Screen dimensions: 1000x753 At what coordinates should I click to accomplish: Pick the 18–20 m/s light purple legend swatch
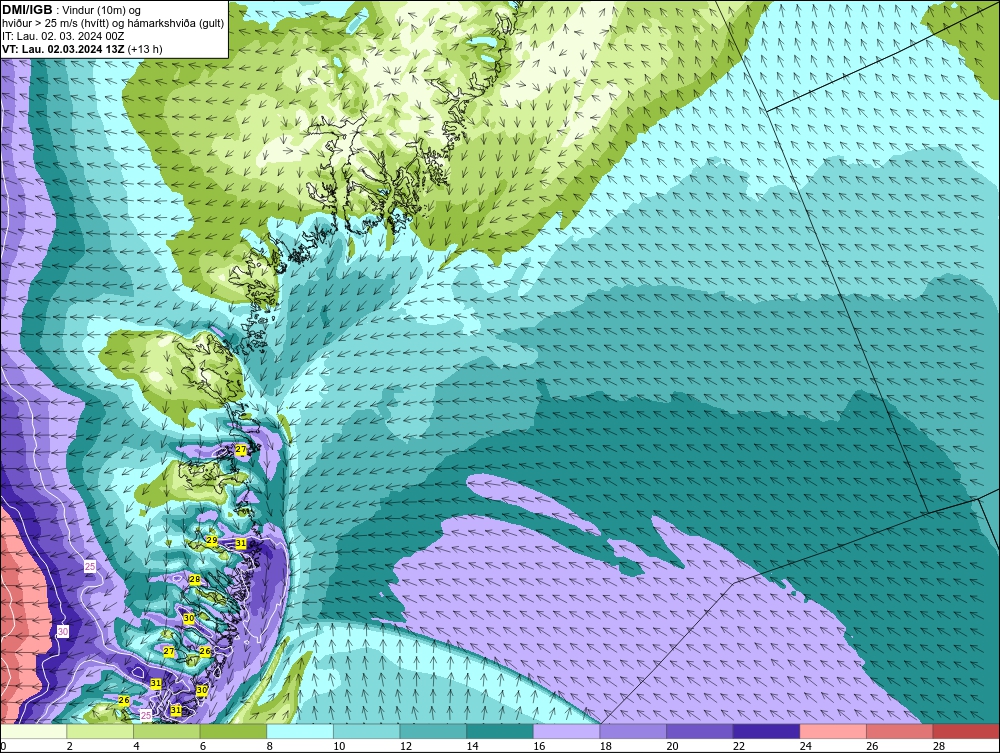pos(633,731)
